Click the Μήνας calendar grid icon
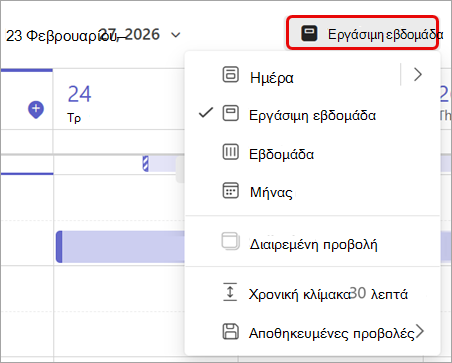The image size is (452, 363). coord(230,190)
